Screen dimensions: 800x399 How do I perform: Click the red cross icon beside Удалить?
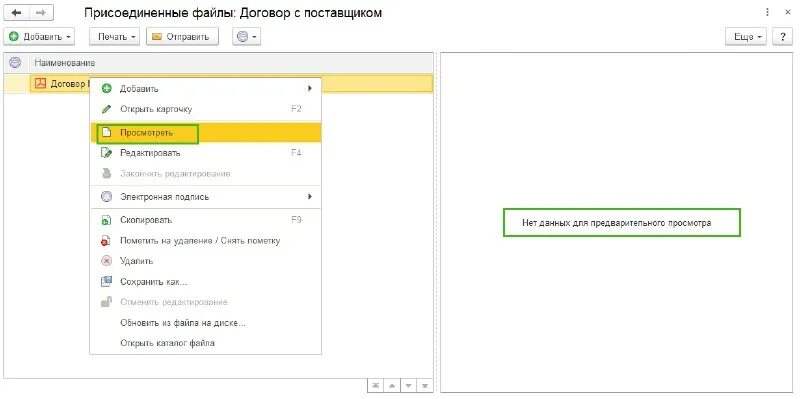(x=106, y=261)
